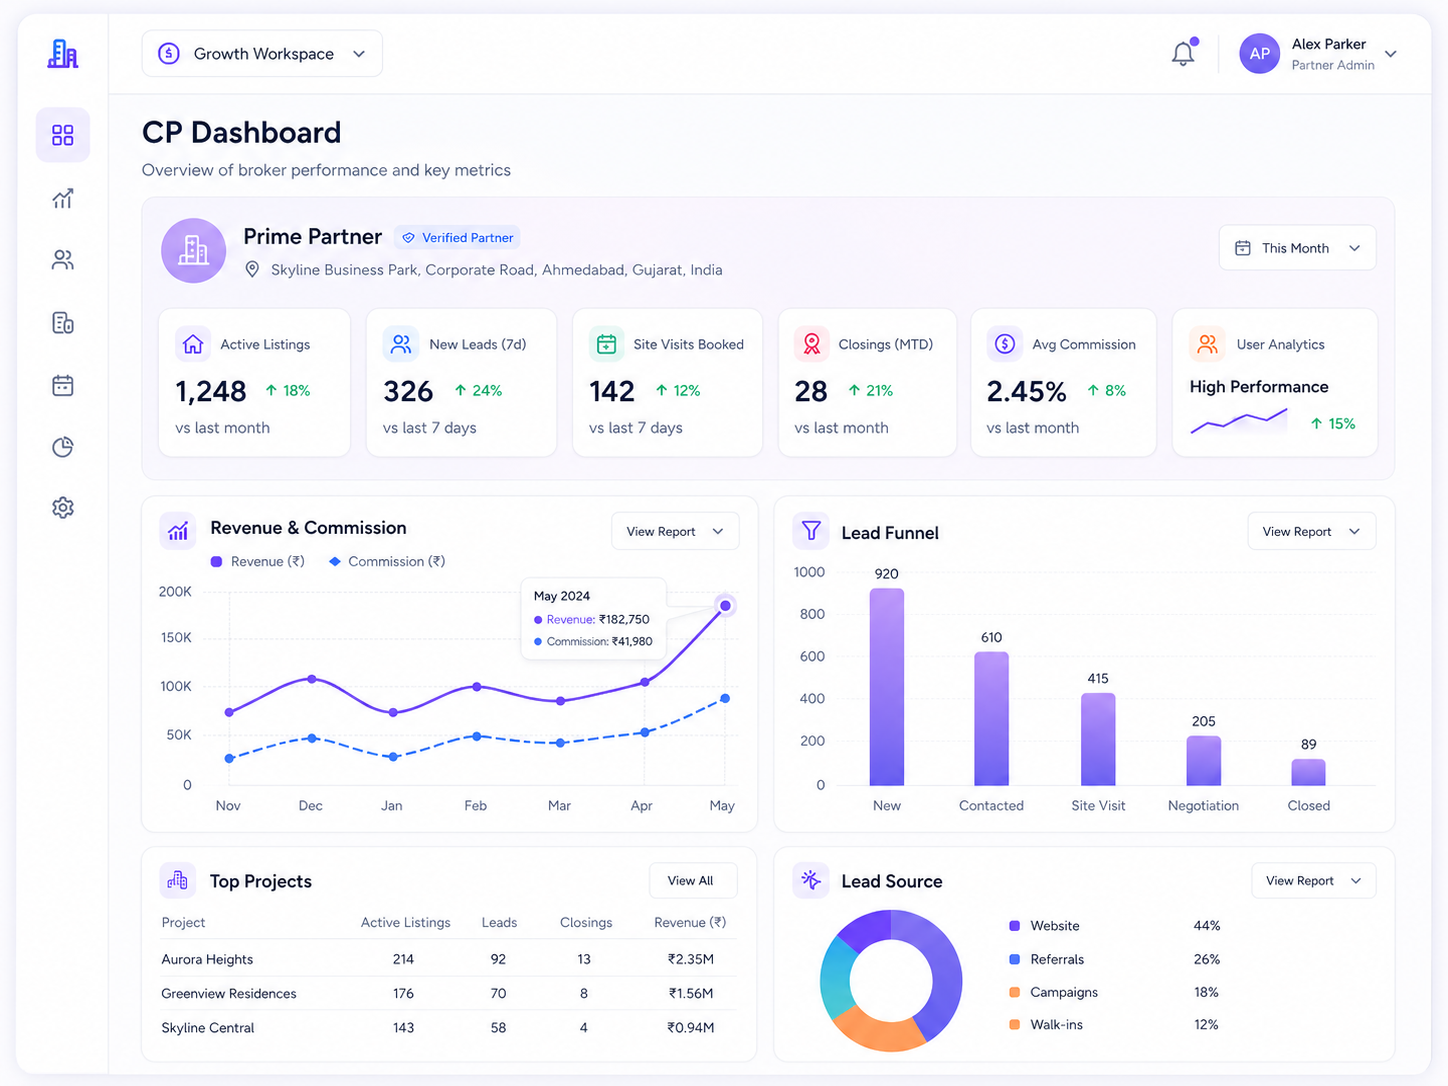Image resolution: width=1448 pixels, height=1086 pixels.
Task: Toggle the Commission (₹) legend series
Action: (387, 562)
